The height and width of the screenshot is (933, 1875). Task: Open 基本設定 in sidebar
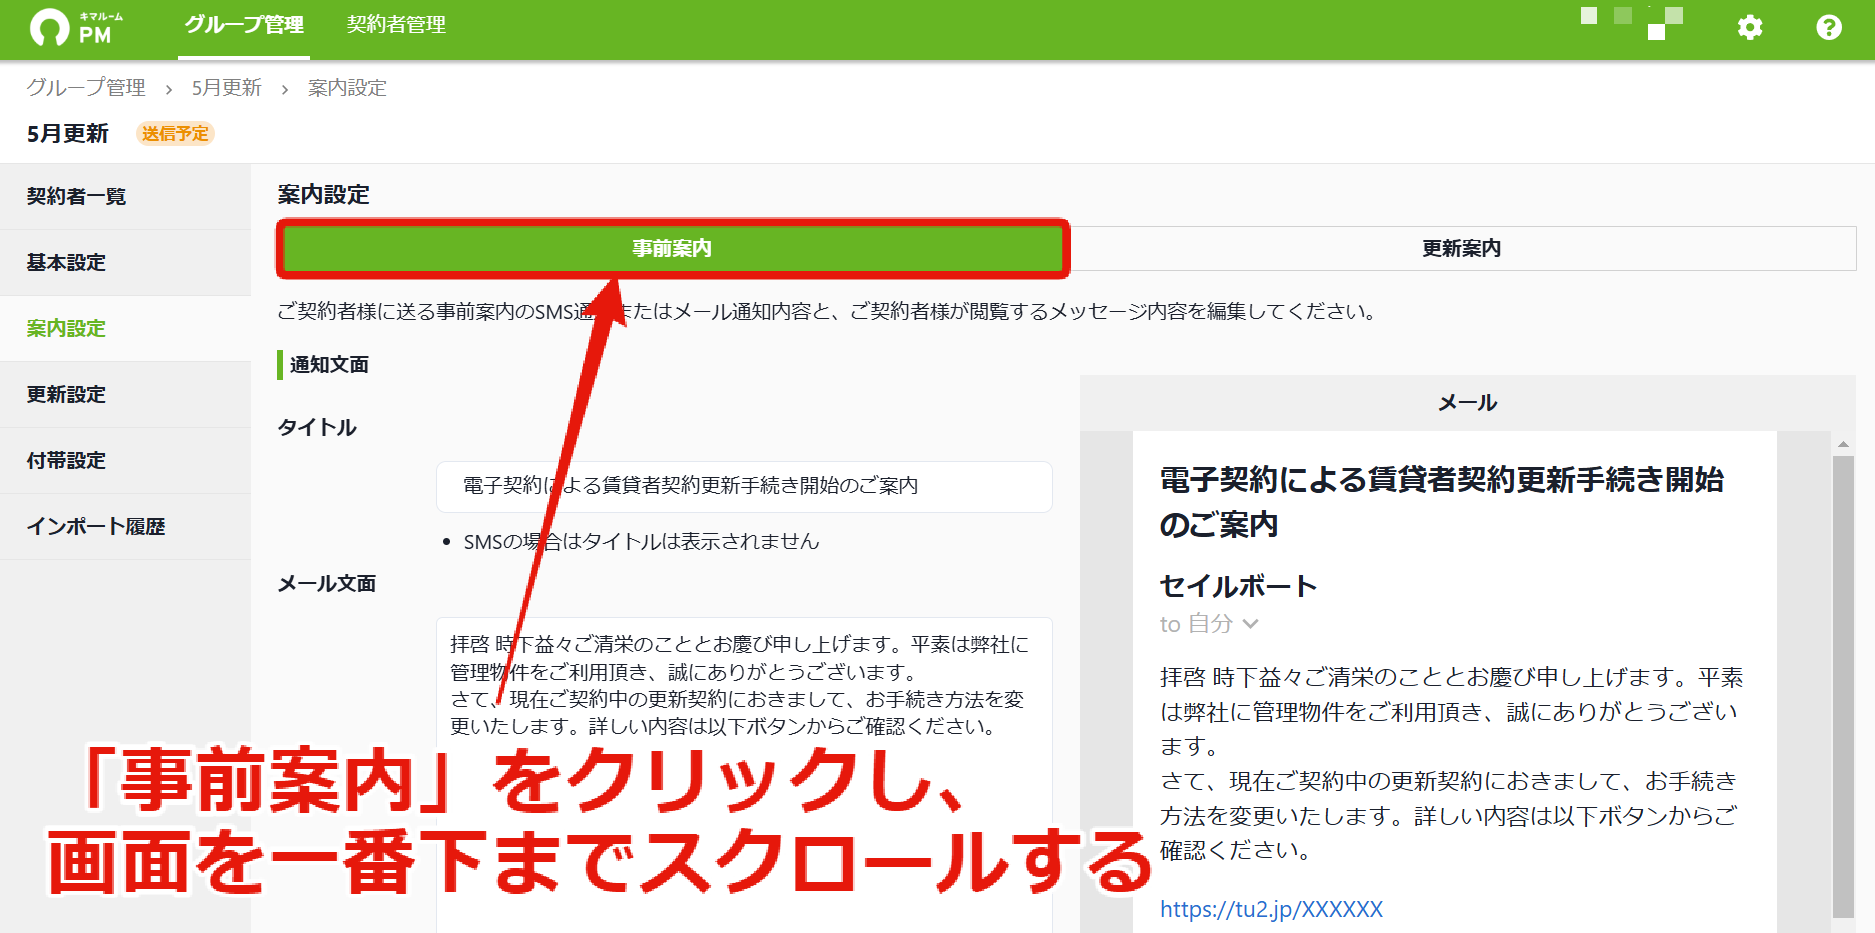click(125, 263)
